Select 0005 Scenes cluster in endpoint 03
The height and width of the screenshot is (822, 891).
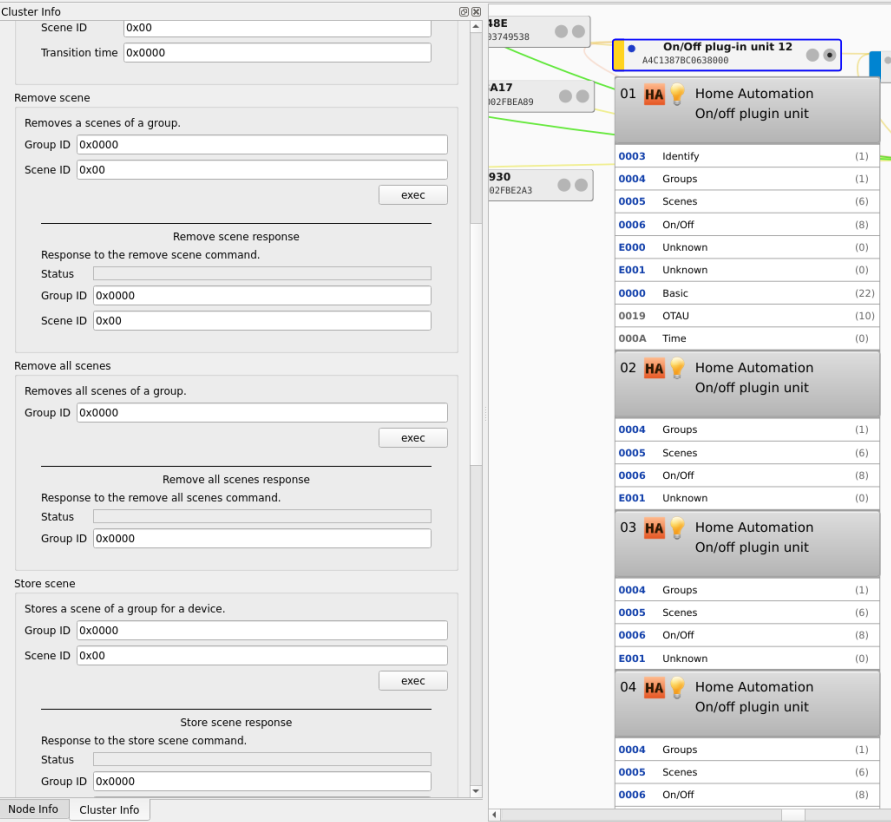747,613
